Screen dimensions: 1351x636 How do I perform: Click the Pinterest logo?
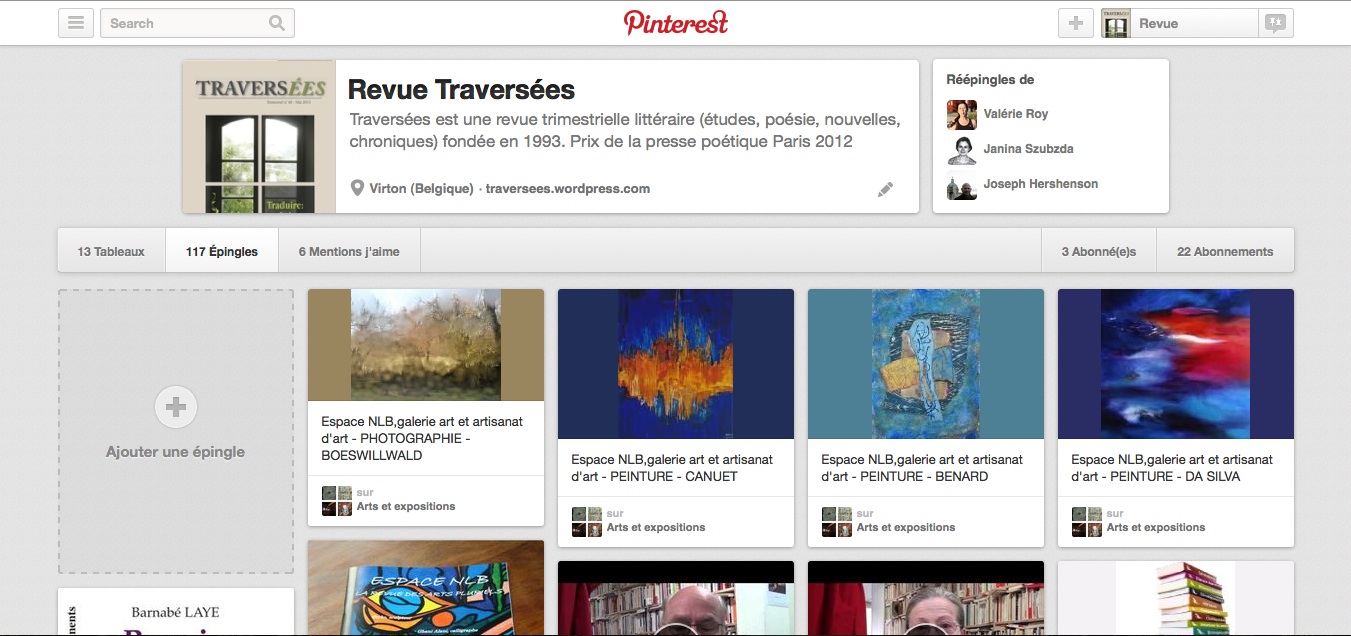pyautogui.click(x=676, y=23)
